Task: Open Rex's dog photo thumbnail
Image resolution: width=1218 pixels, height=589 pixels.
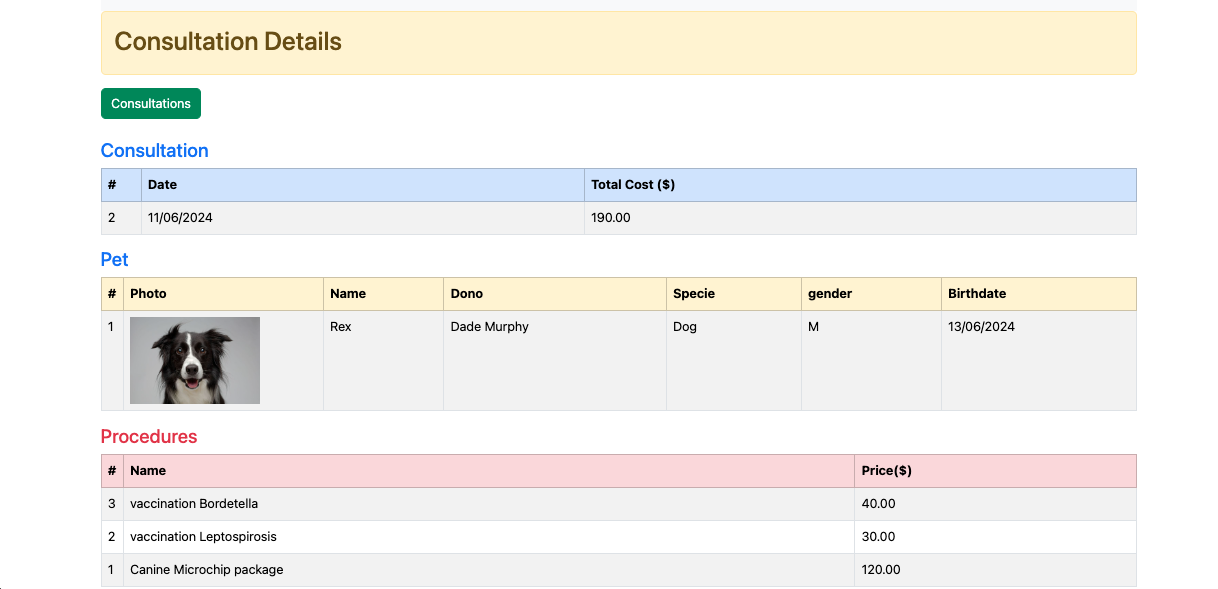Action: pyautogui.click(x=195, y=360)
